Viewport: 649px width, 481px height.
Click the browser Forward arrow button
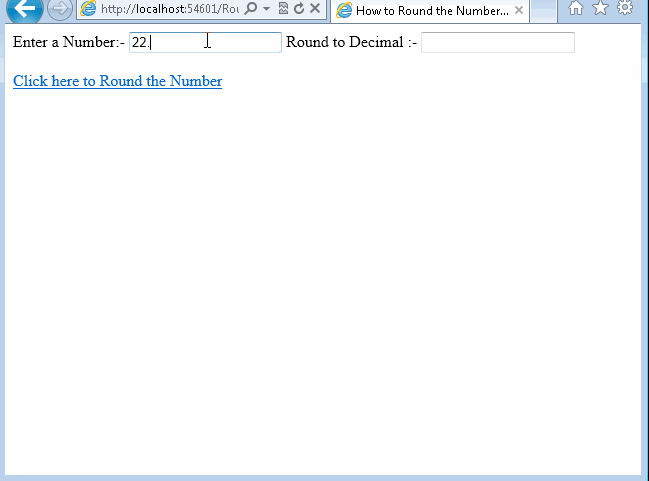[60, 8]
